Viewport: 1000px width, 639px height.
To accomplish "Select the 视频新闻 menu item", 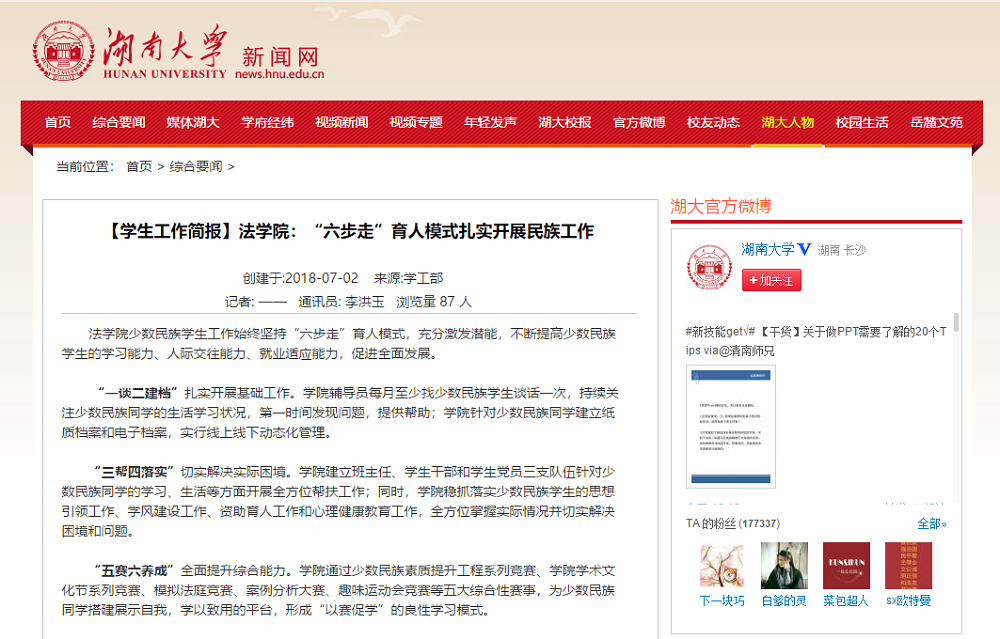I will pos(341,122).
